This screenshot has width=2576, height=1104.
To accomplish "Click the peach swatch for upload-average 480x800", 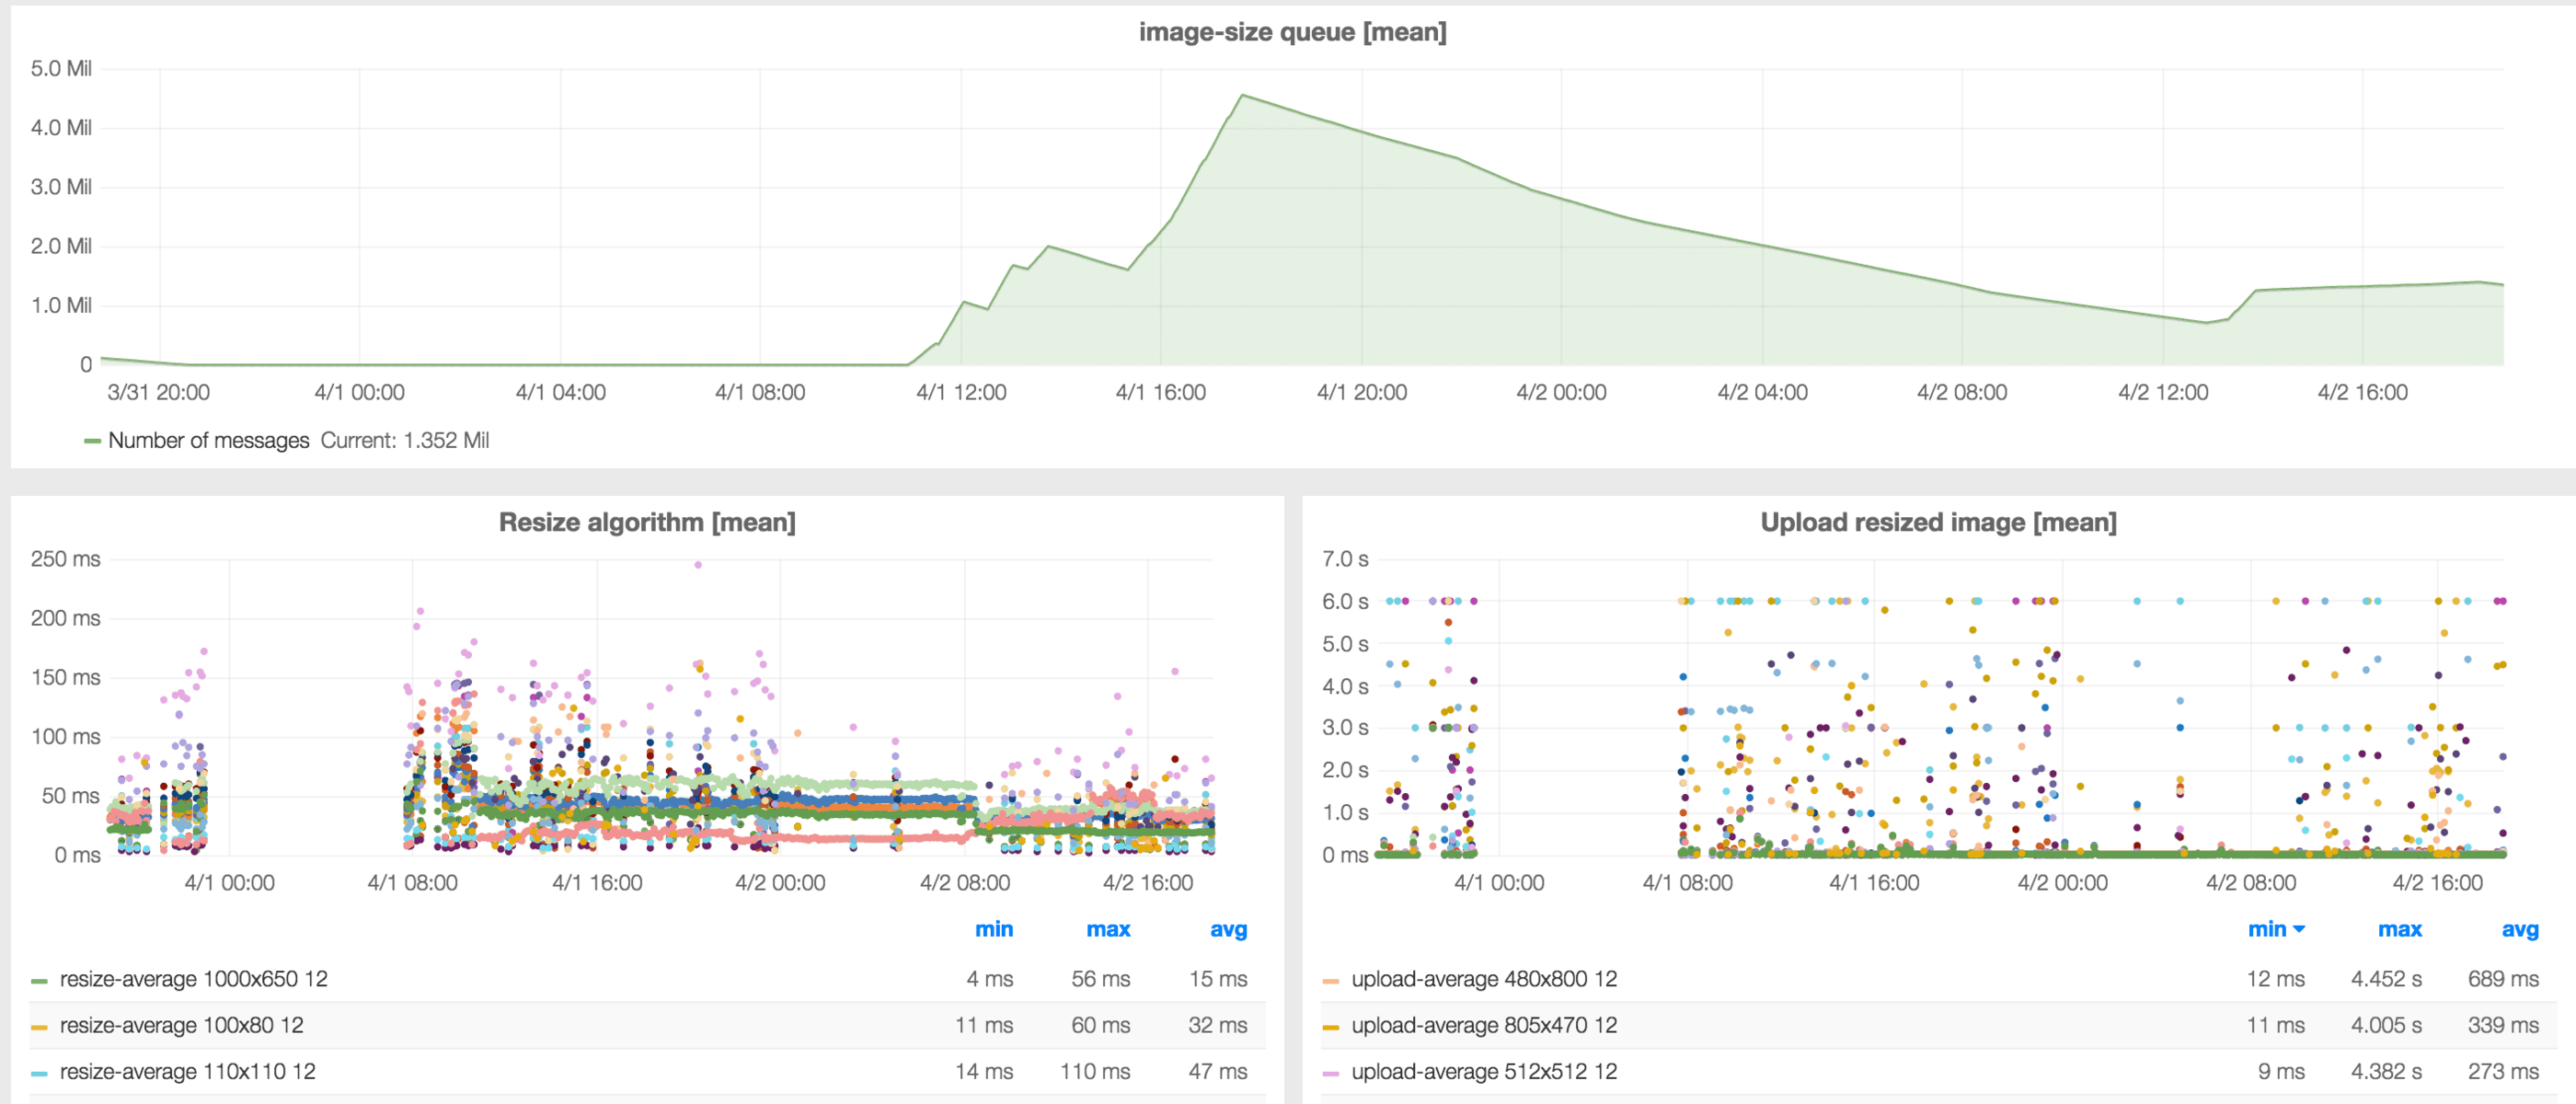I will coord(1330,981).
